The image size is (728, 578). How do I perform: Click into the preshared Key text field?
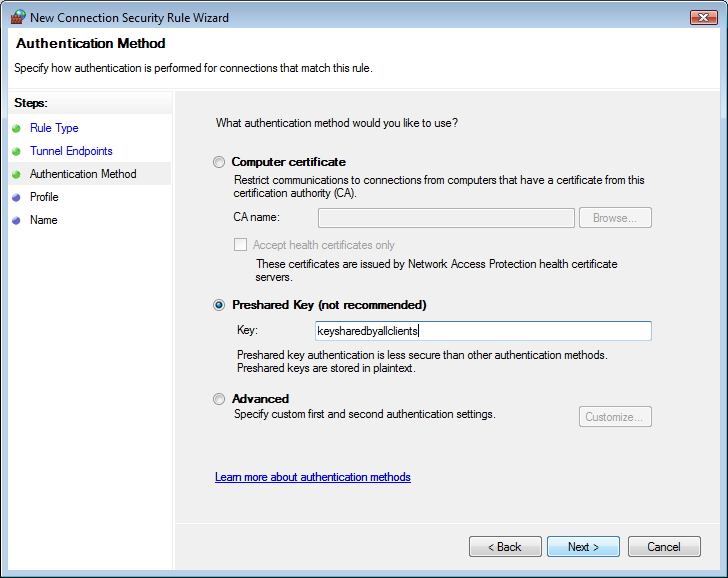pyautogui.click(x=483, y=331)
